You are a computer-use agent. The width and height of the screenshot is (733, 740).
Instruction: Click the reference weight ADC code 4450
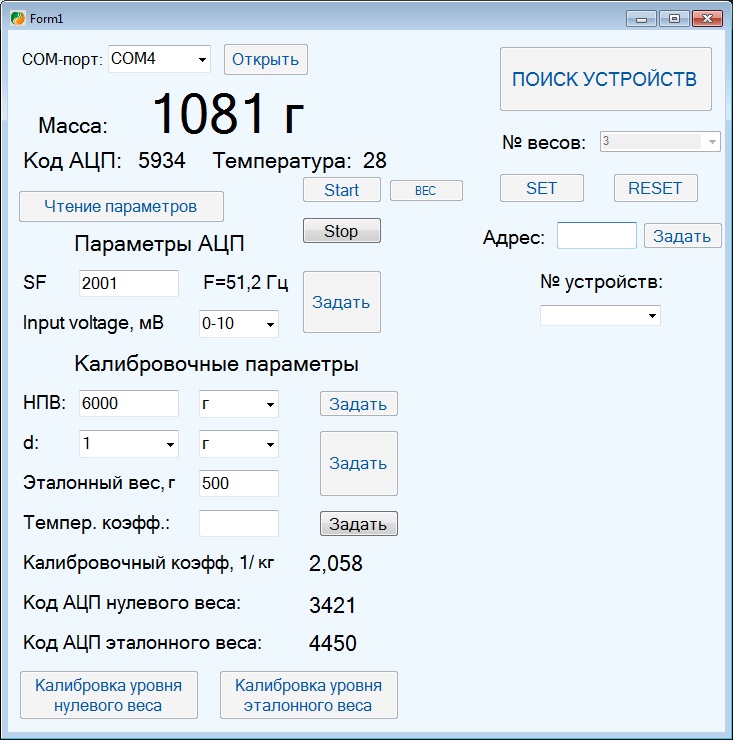[333, 643]
